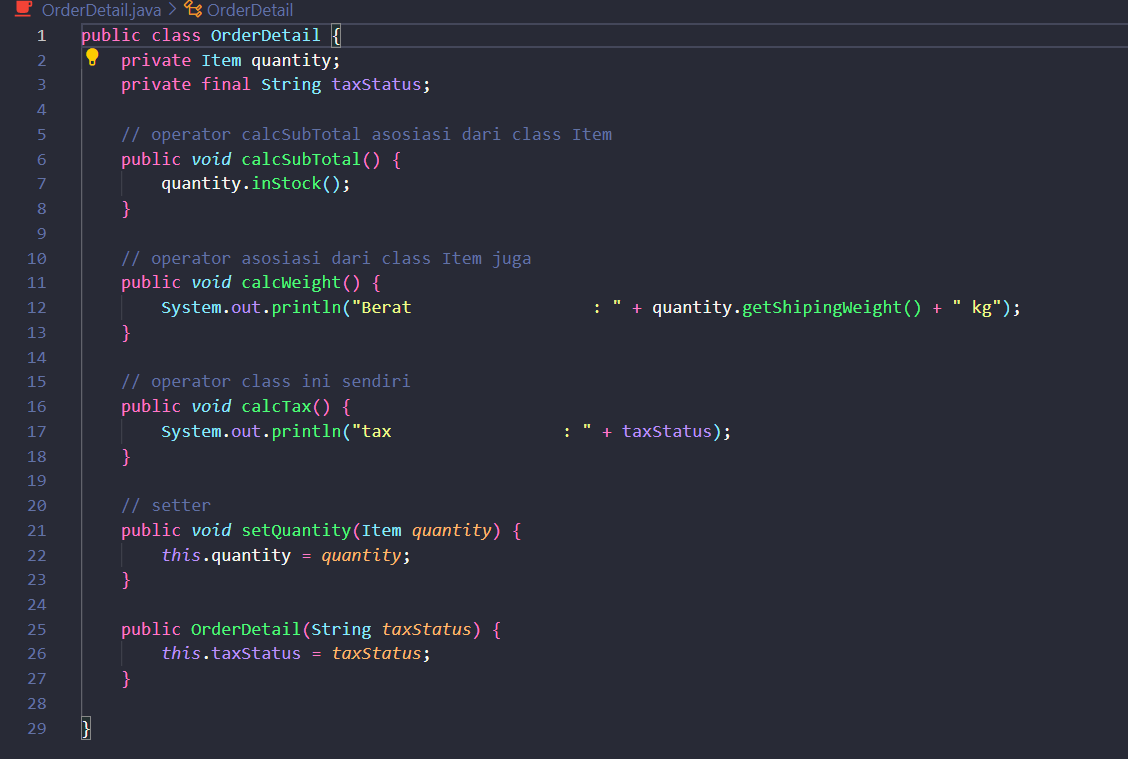Click the calcTax method name
Image resolution: width=1128 pixels, height=759 pixels.
(x=277, y=406)
